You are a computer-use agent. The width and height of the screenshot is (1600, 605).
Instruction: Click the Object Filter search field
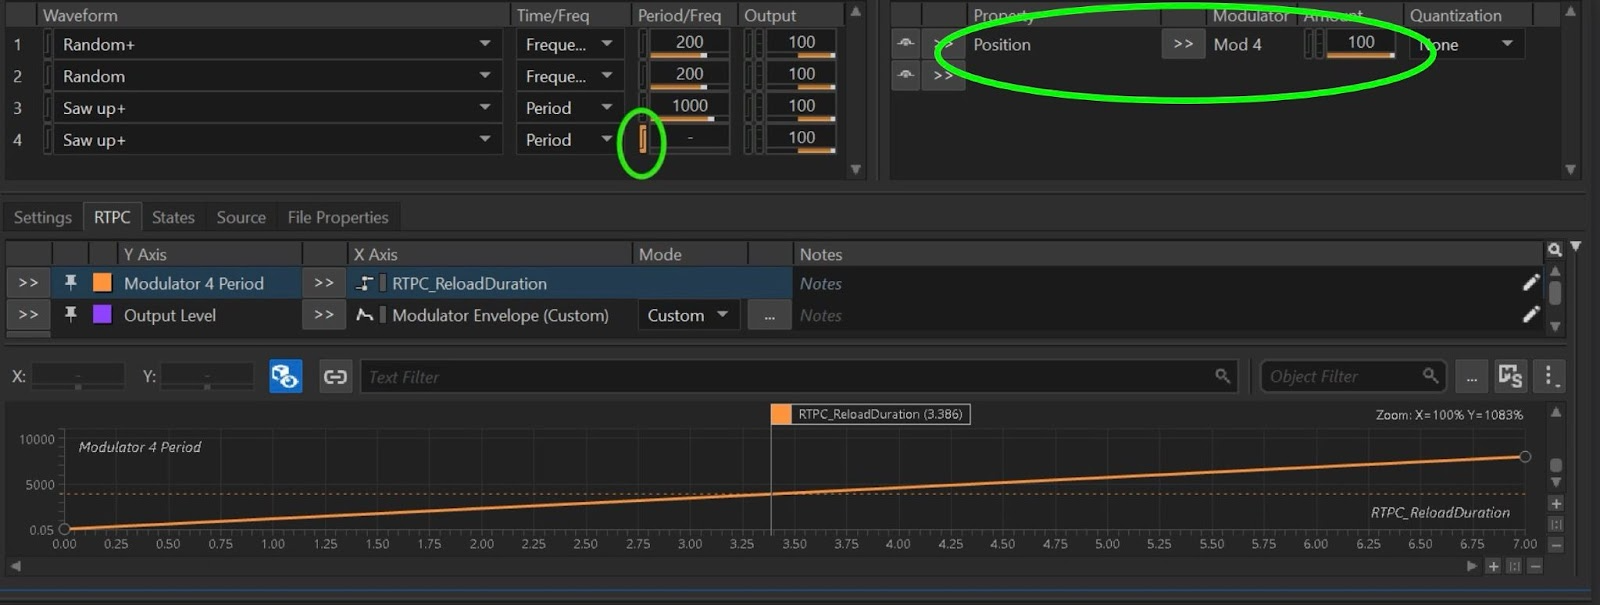pos(1340,377)
